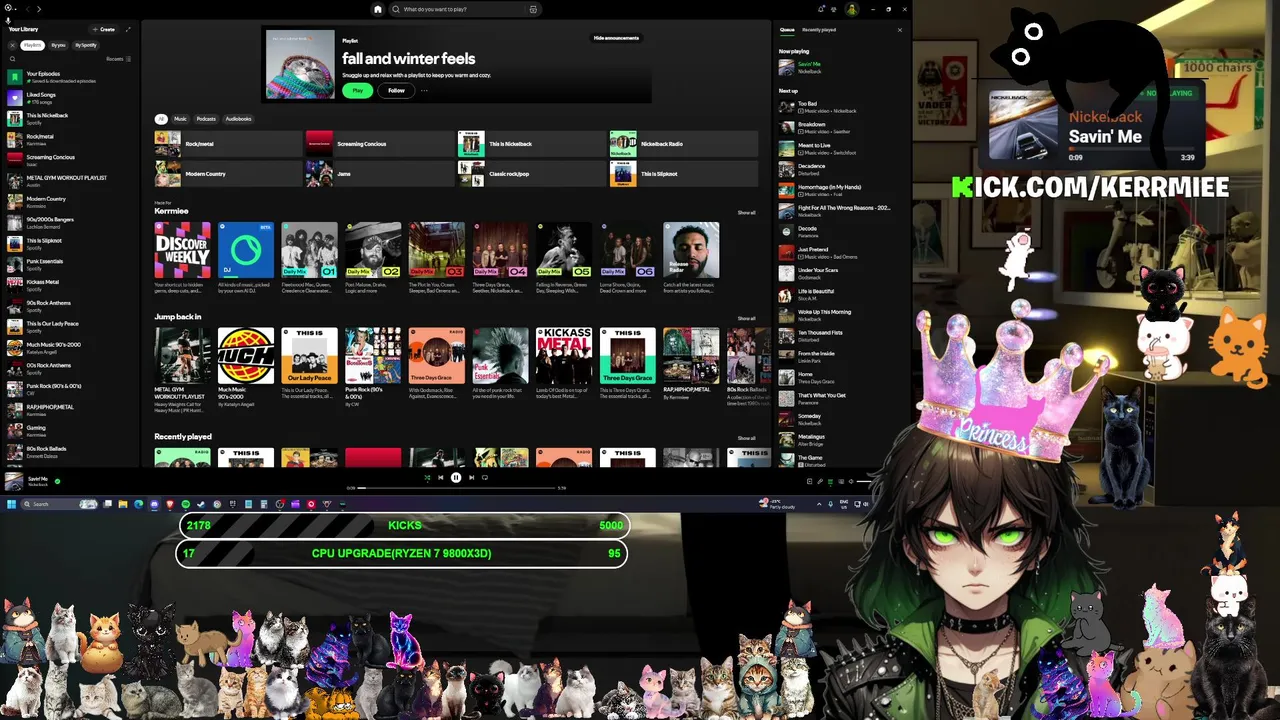
Task: Skip to the next track
Action: [x=472, y=478]
